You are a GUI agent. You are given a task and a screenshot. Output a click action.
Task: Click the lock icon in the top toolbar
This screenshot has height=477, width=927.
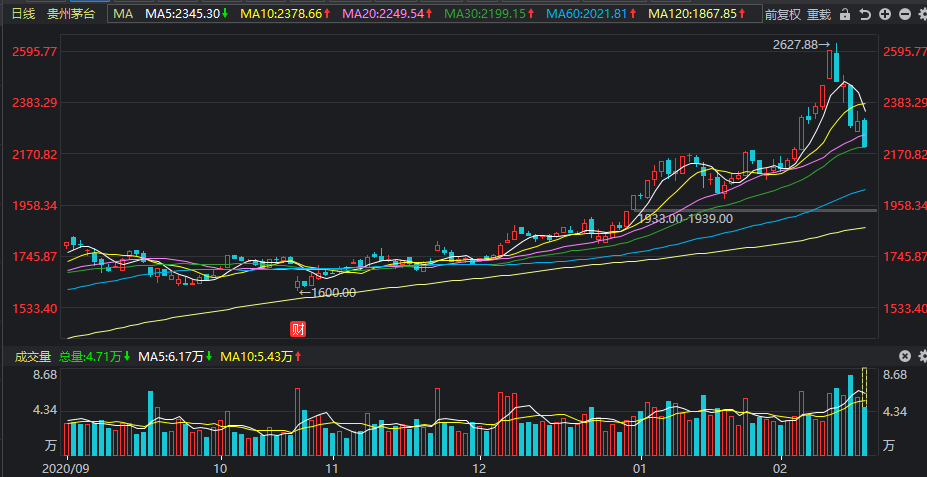point(846,15)
